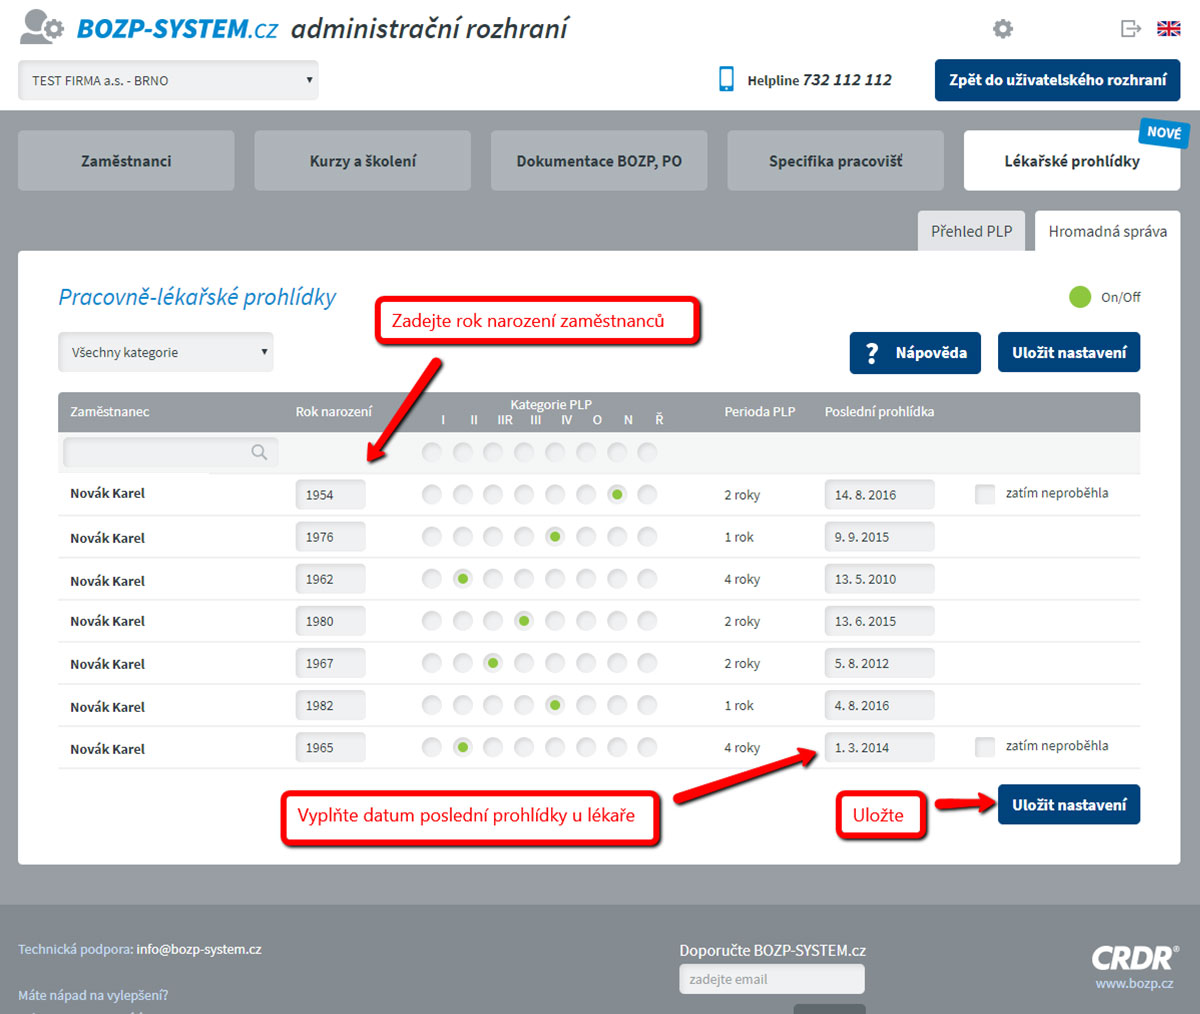Select category O for employee born 1980
The width and height of the screenshot is (1200, 1014).
tap(586, 621)
